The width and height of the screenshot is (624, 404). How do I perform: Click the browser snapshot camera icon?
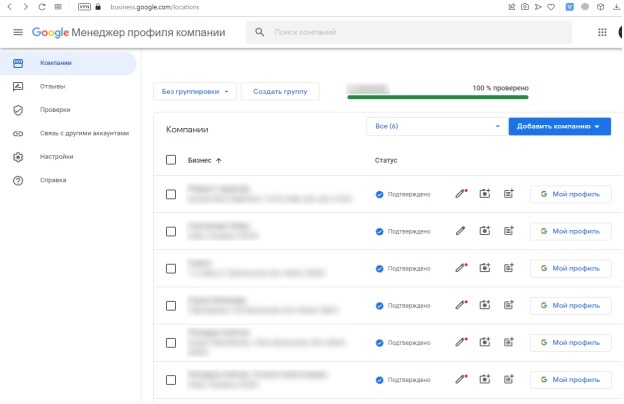525,7
